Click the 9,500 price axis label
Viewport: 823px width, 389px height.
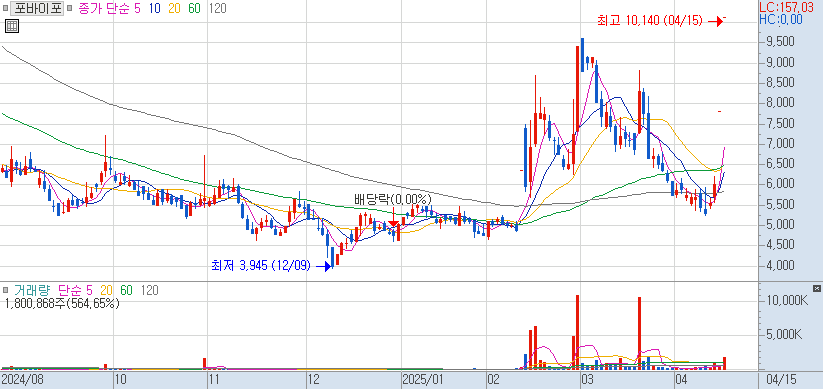[779, 42]
